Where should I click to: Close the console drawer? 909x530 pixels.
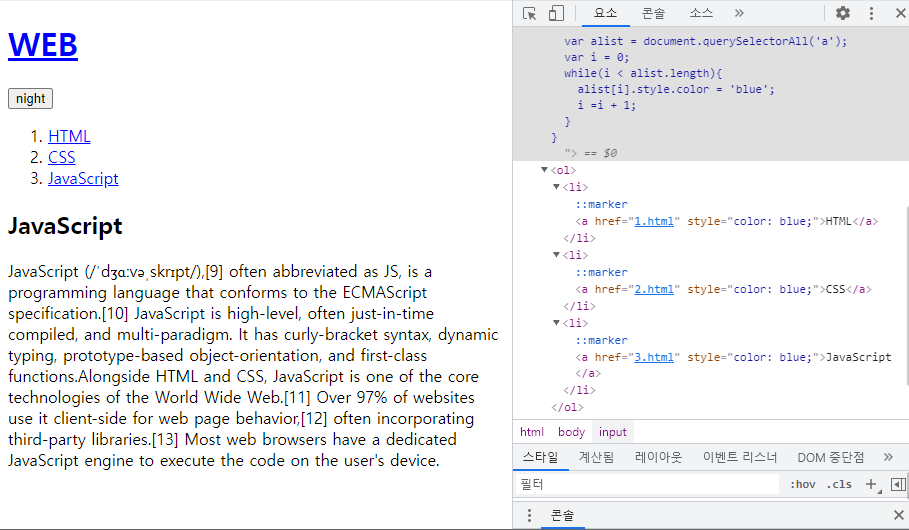pos(899,515)
